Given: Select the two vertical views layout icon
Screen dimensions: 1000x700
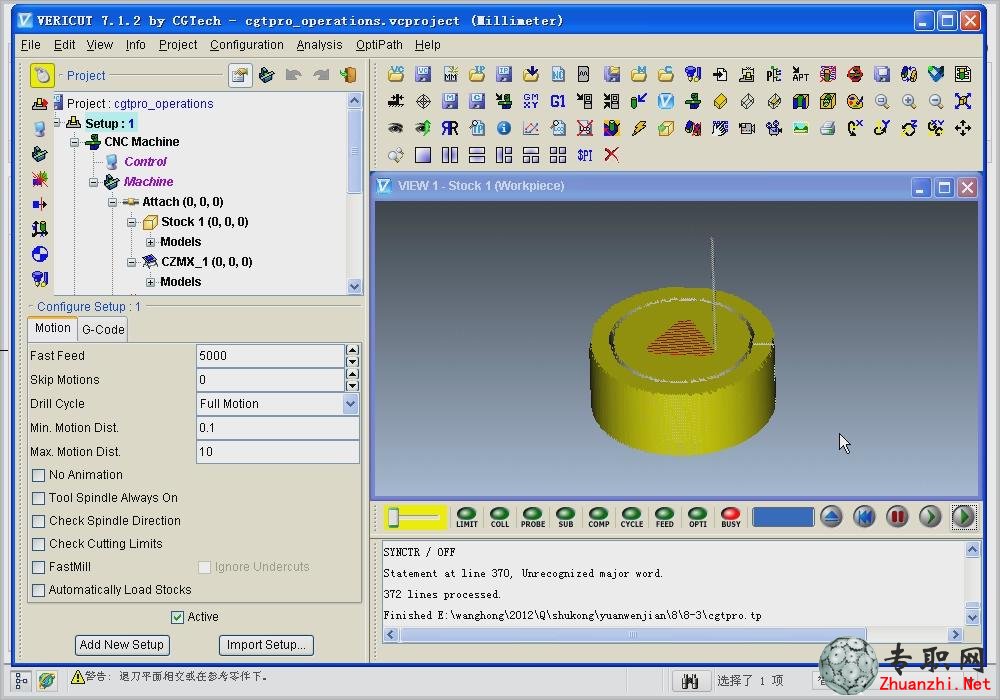Looking at the screenshot, I should coord(450,155).
